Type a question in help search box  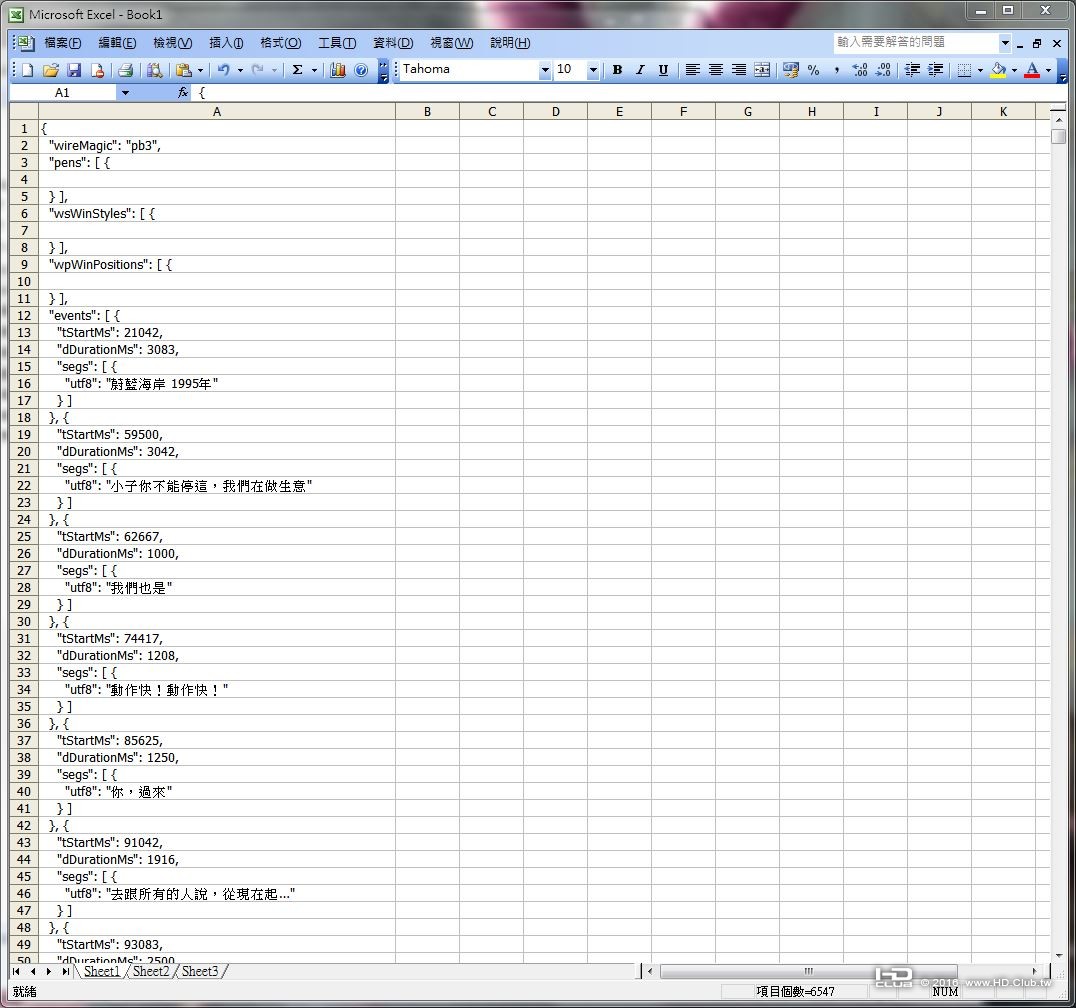[916, 43]
